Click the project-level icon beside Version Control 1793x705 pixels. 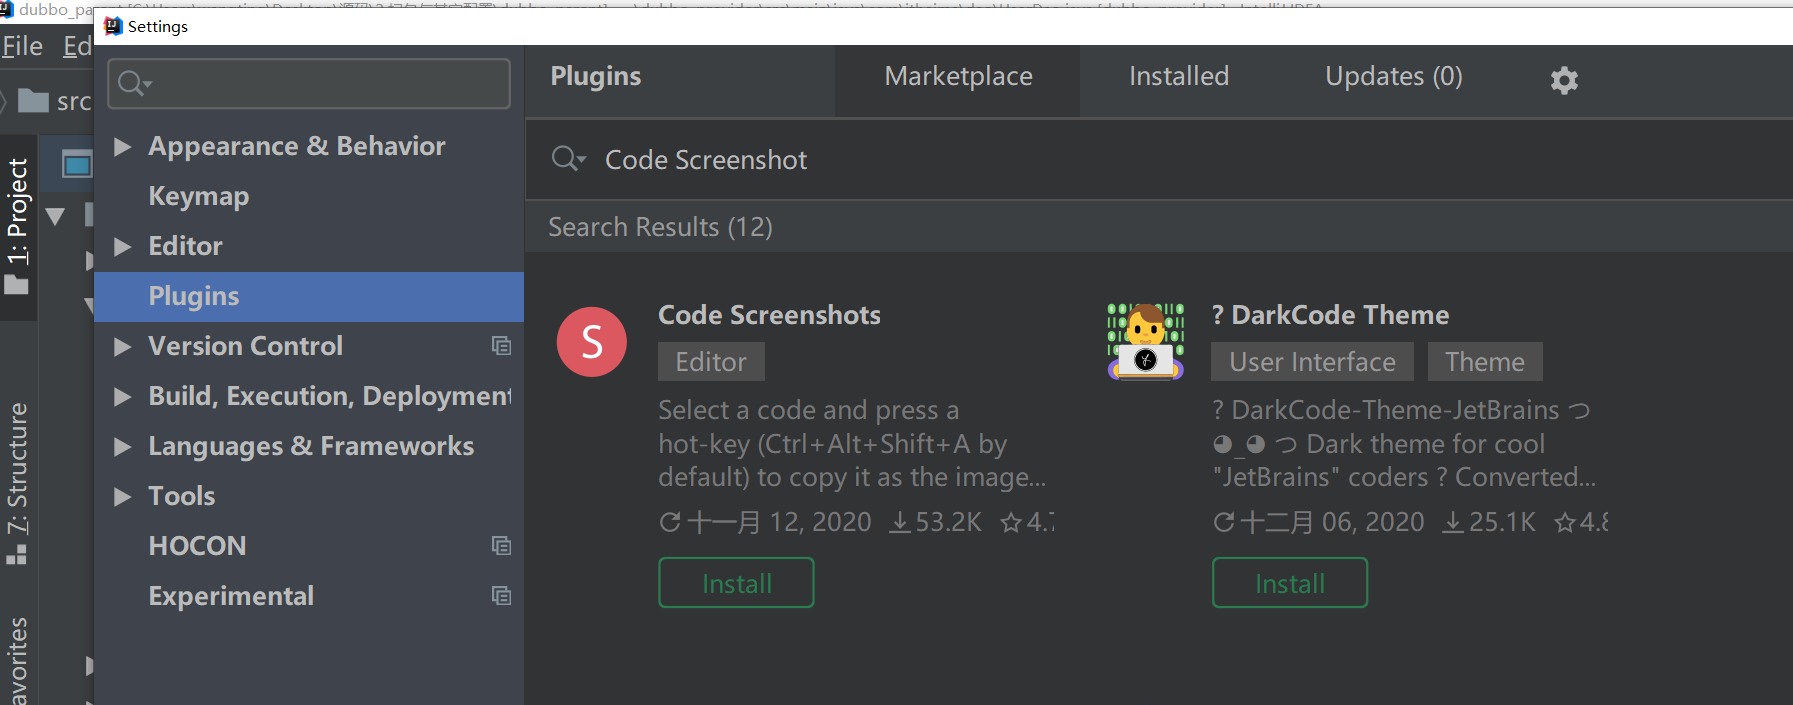501,346
